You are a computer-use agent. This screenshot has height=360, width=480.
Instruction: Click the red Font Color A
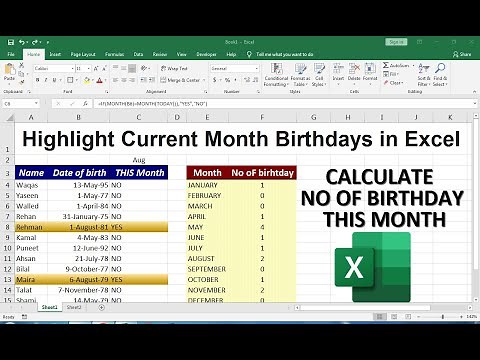click(x=99, y=80)
